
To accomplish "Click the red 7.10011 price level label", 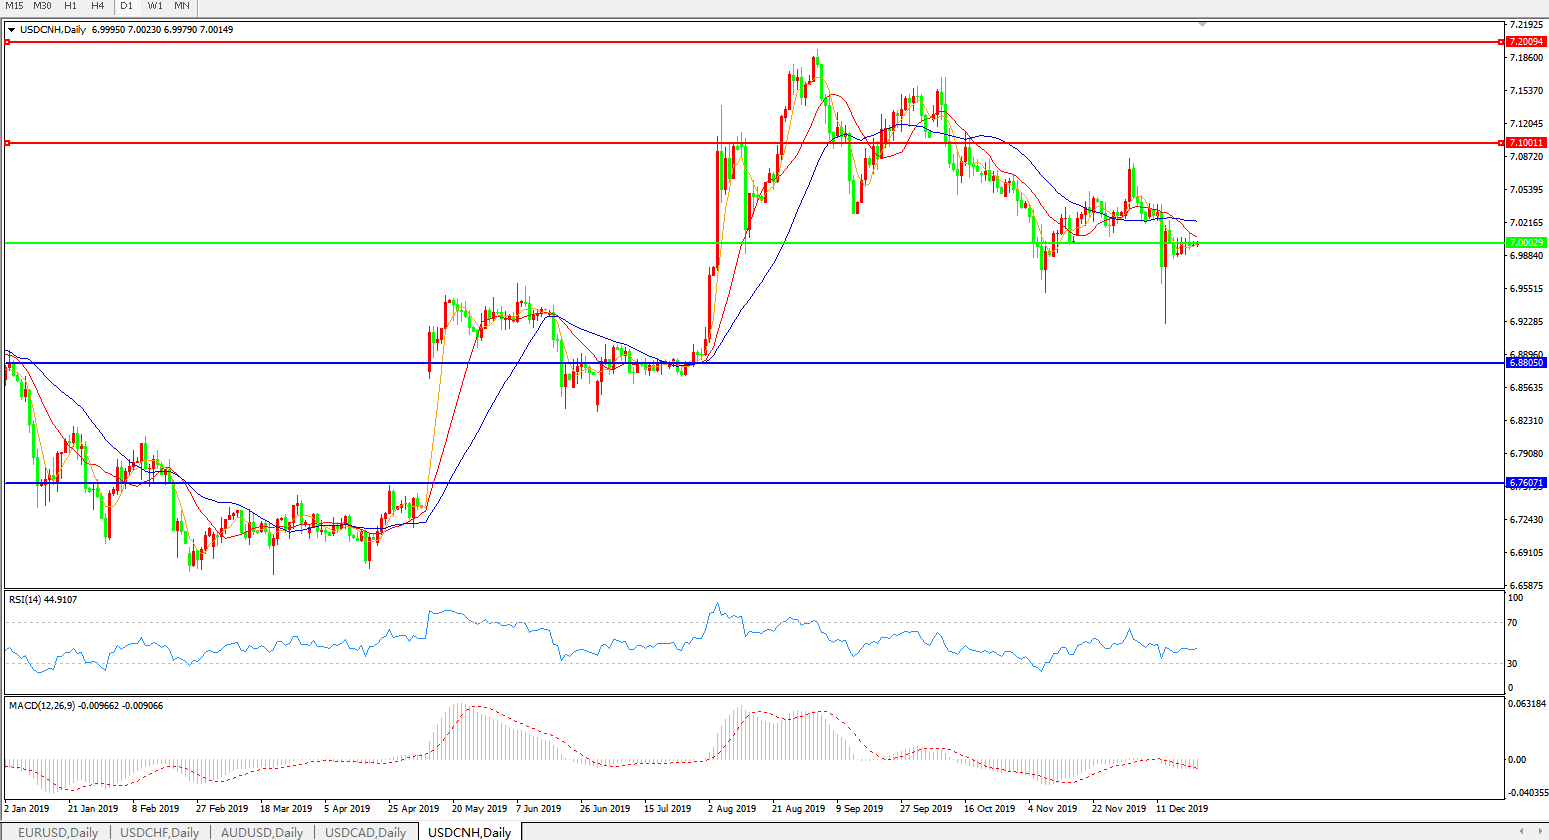I will pyautogui.click(x=1526, y=143).
